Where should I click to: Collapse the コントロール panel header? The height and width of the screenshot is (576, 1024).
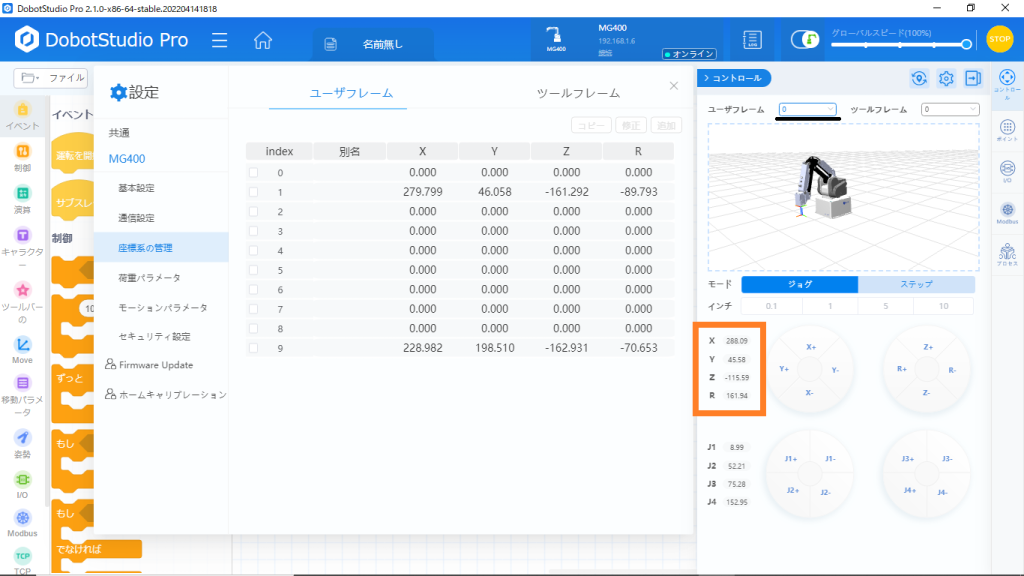(734, 78)
